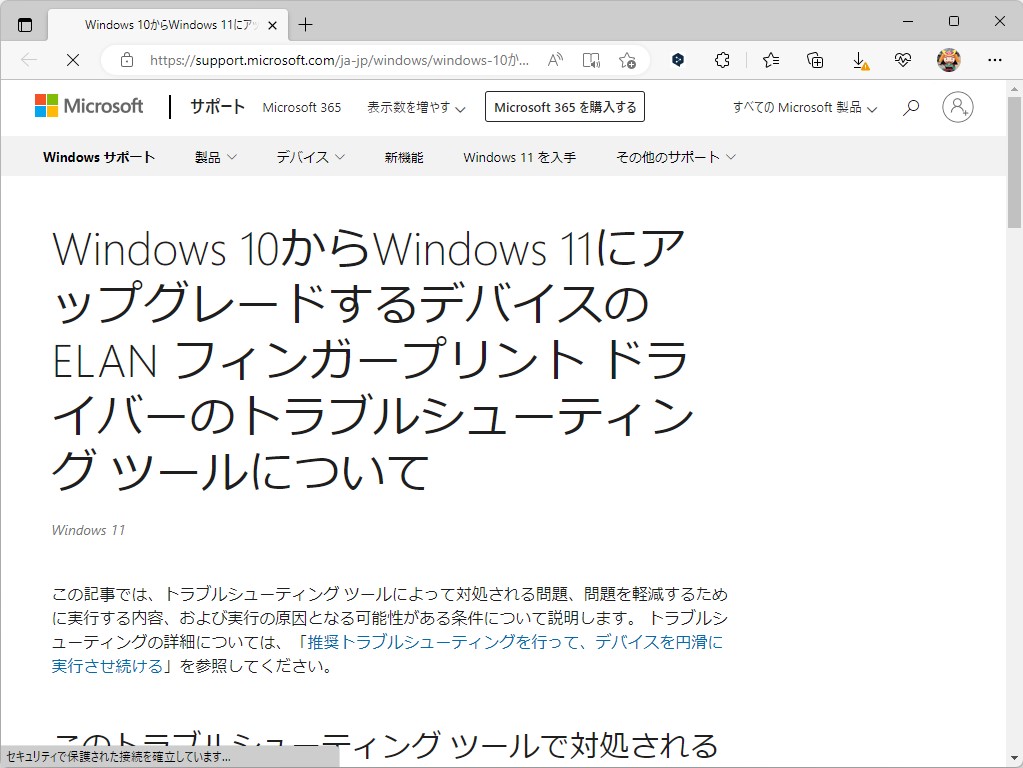
Task: Open the support site search icon
Action: (910, 107)
